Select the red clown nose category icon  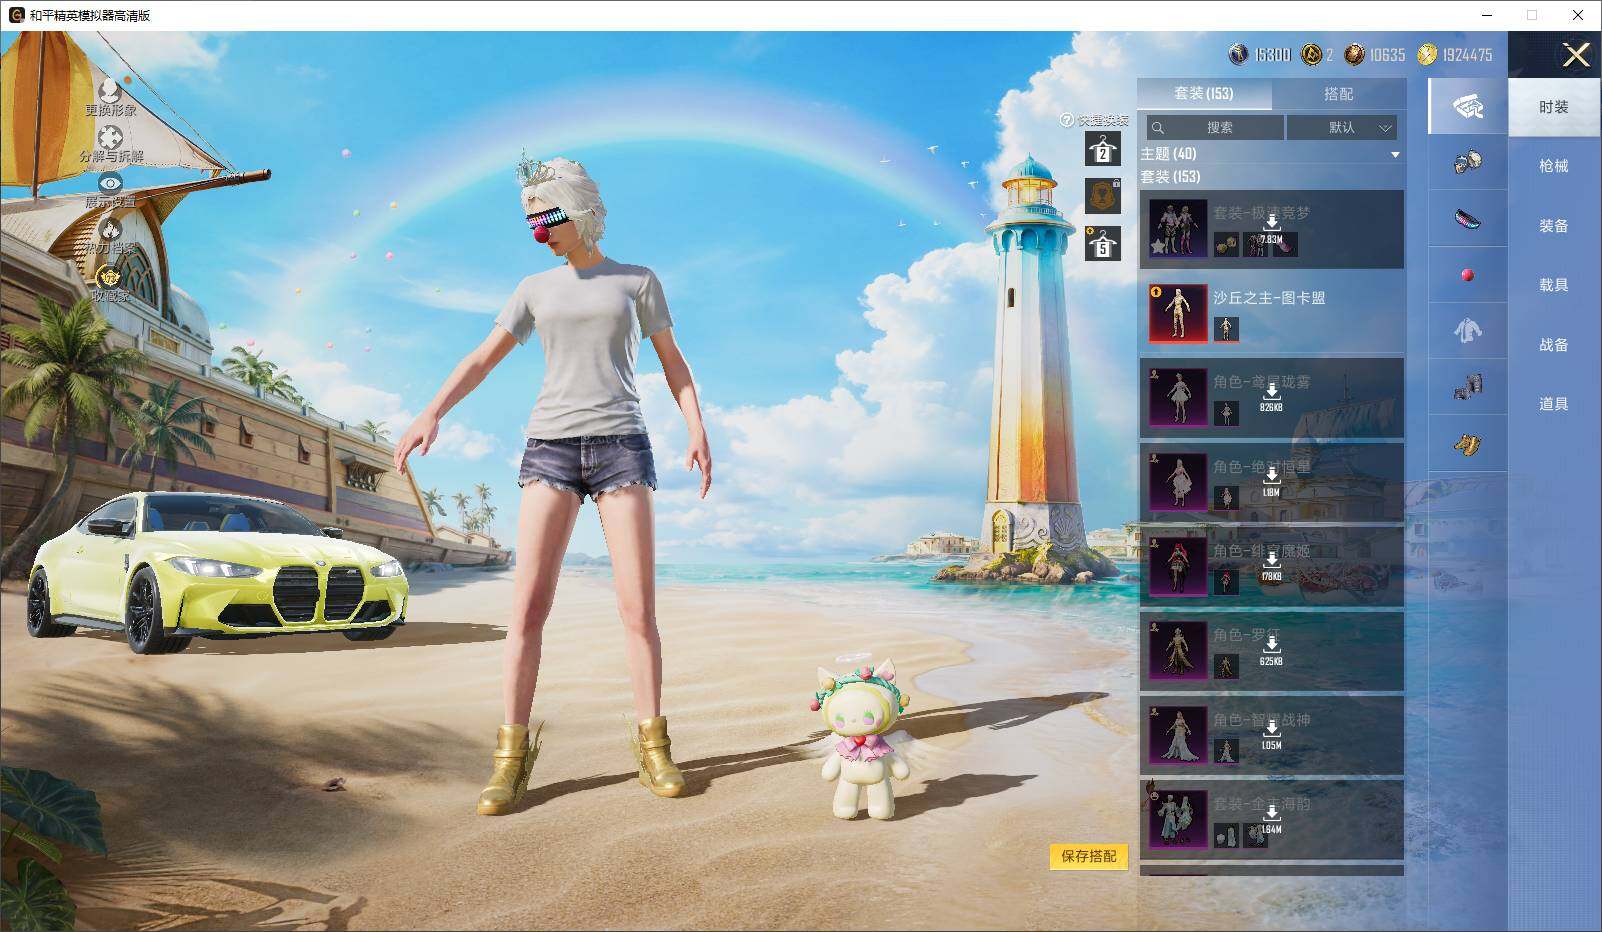click(x=1467, y=275)
